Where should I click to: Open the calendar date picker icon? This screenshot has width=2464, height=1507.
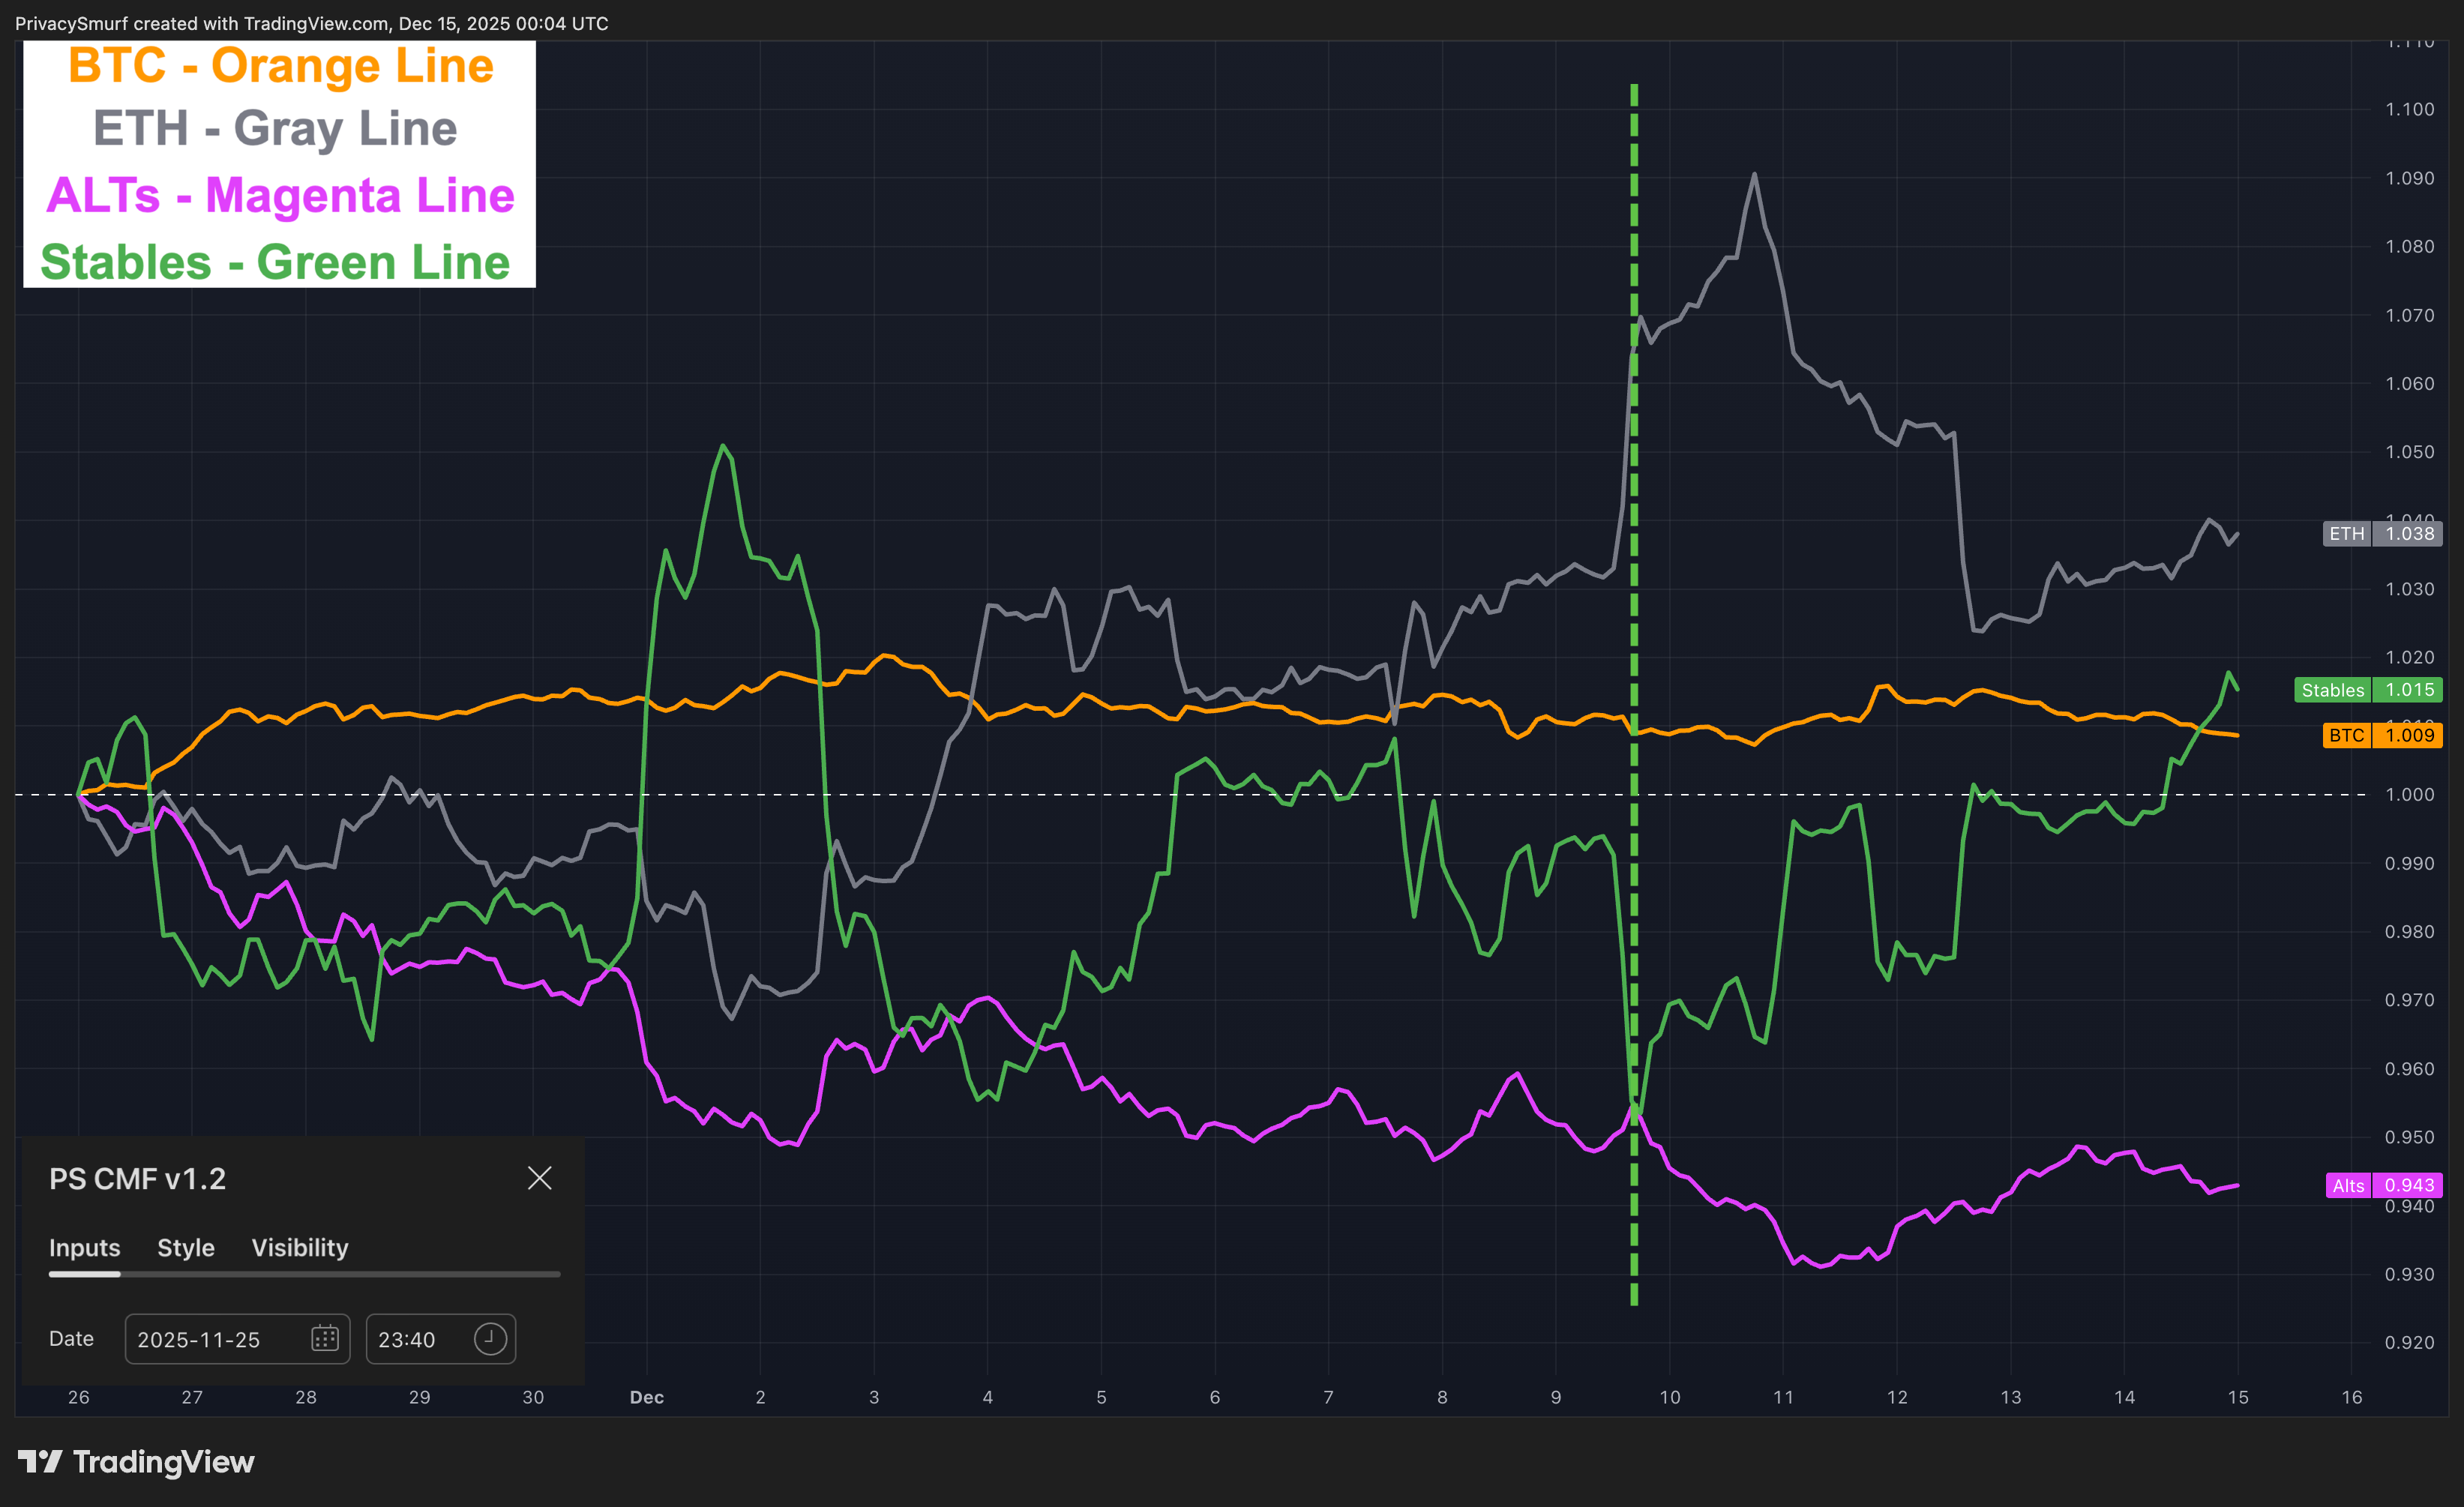tap(325, 1338)
